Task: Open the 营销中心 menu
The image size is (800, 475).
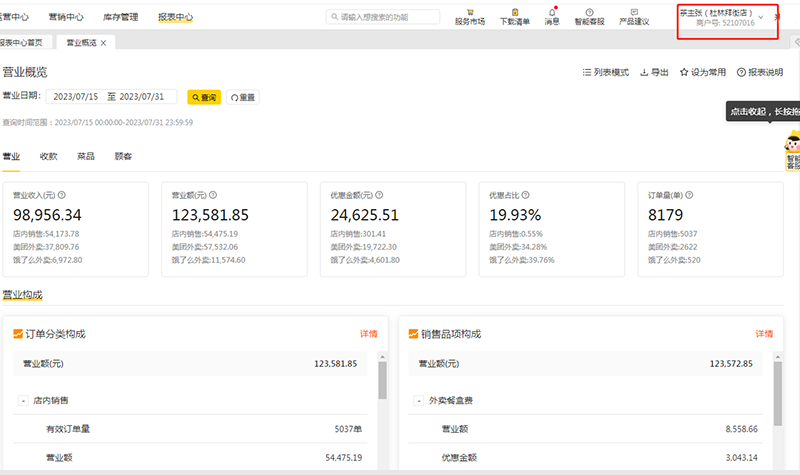Action: point(66,17)
